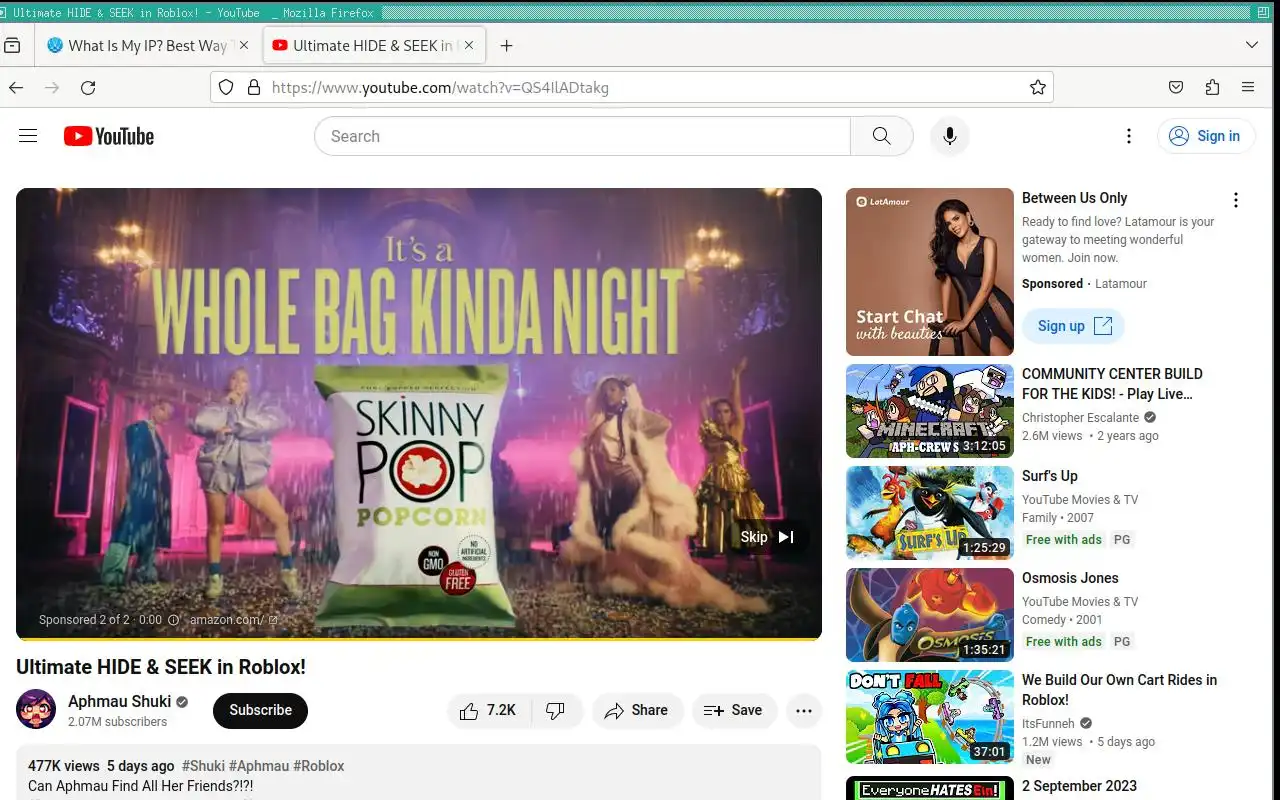The image size is (1280, 800).
Task: Click Free with ads badge for Surf's Up
Action: click(x=1064, y=540)
